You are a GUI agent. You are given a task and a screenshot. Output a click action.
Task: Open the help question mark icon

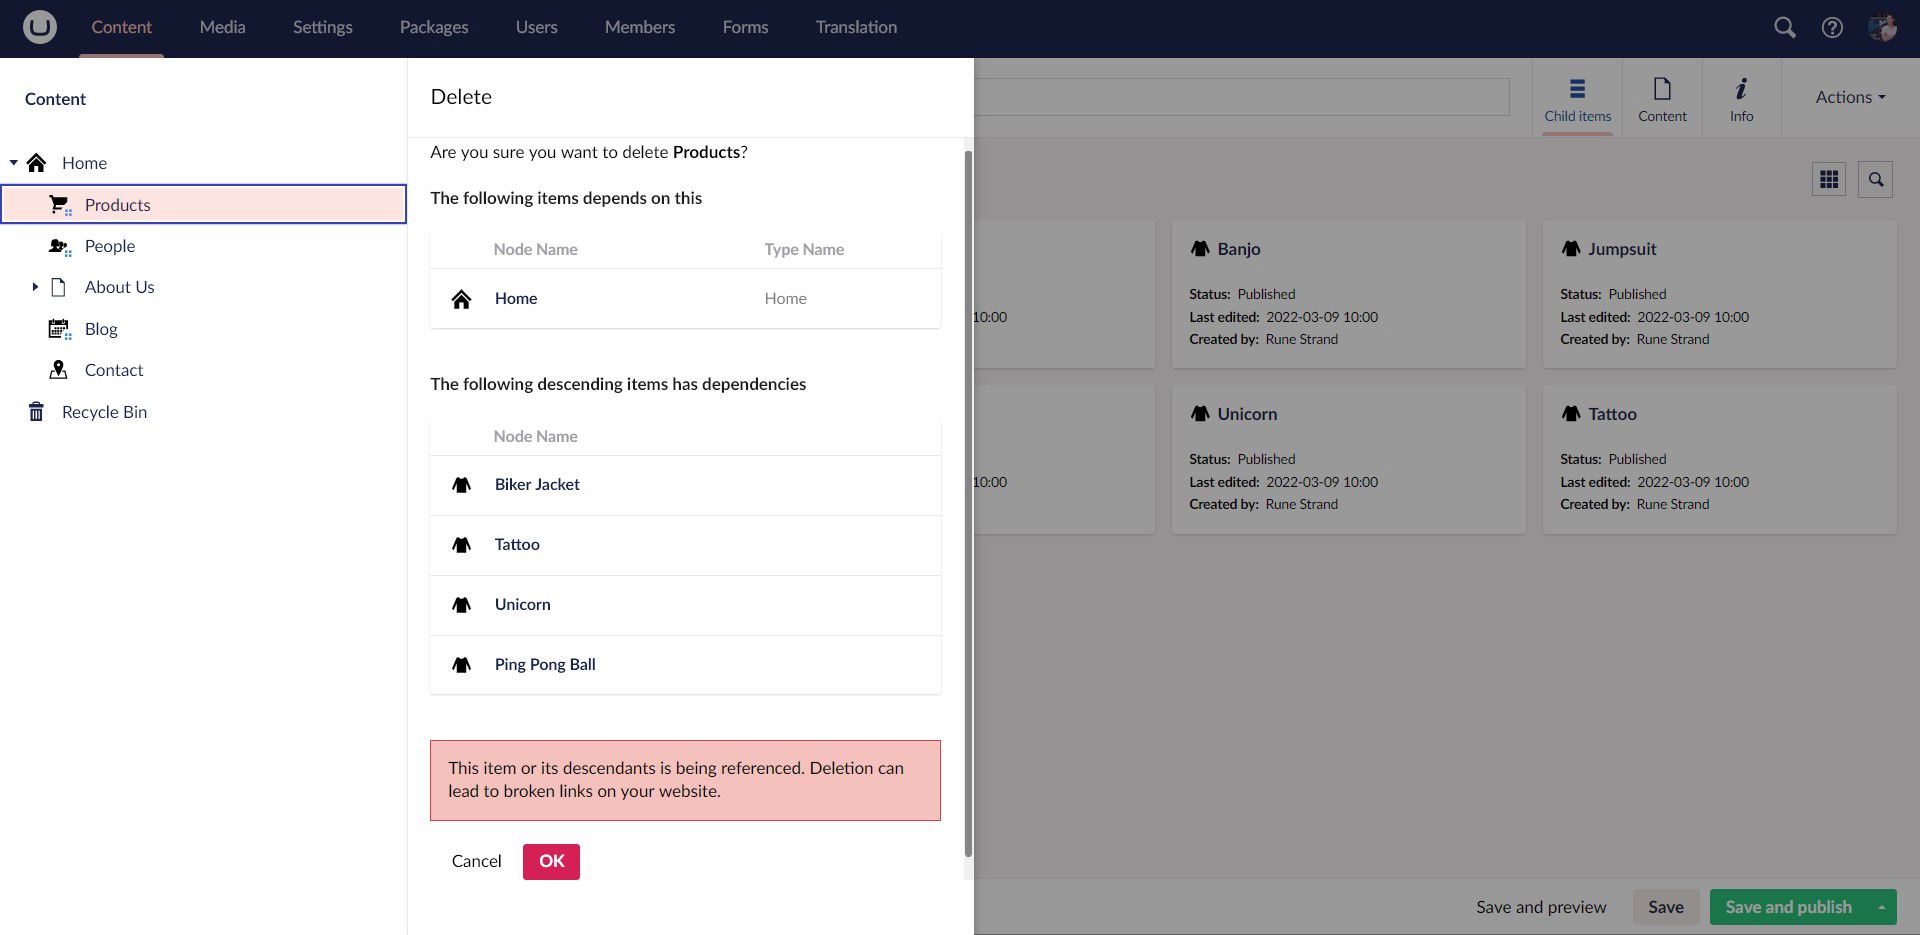coord(1832,27)
